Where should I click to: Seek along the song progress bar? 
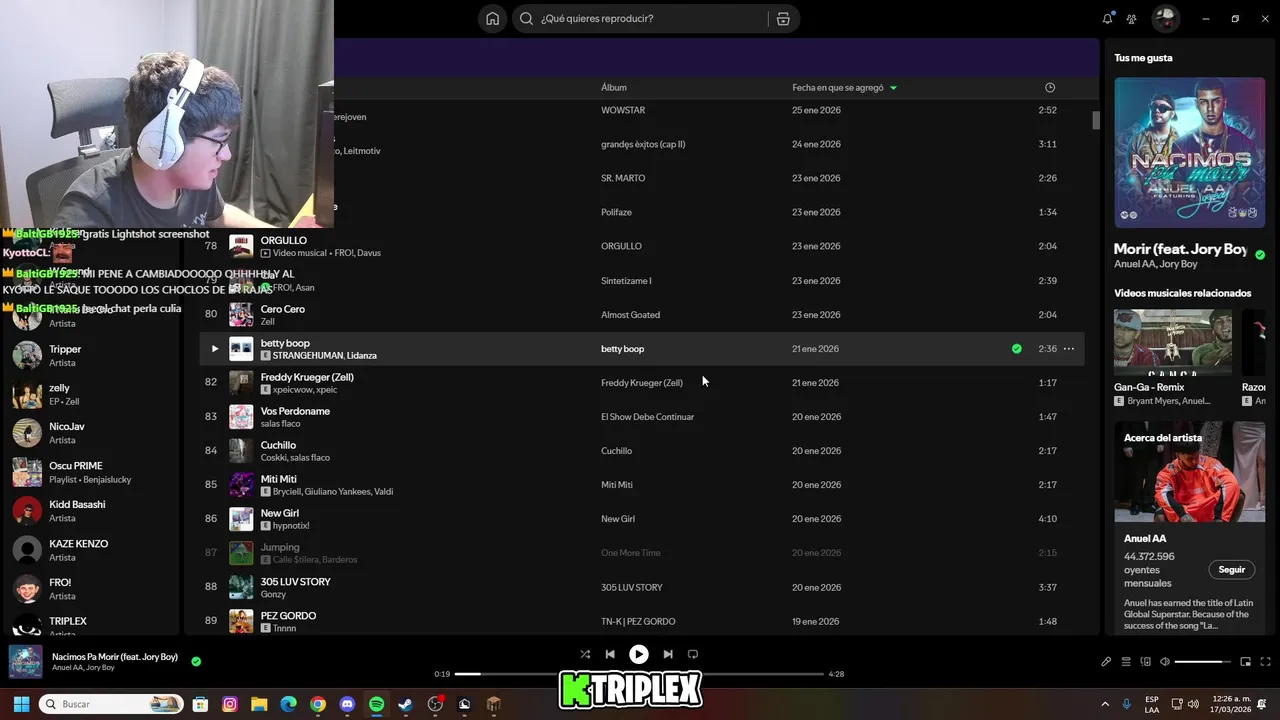point(639,674)
